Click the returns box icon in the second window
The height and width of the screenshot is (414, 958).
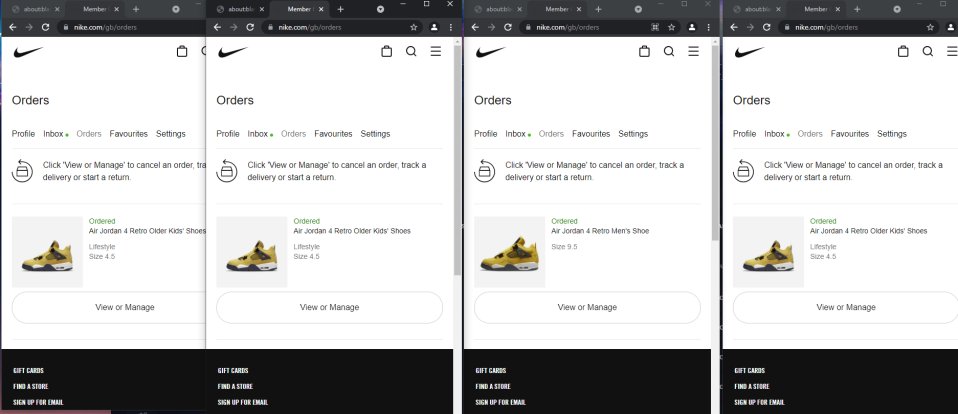[x=227, y=170]
